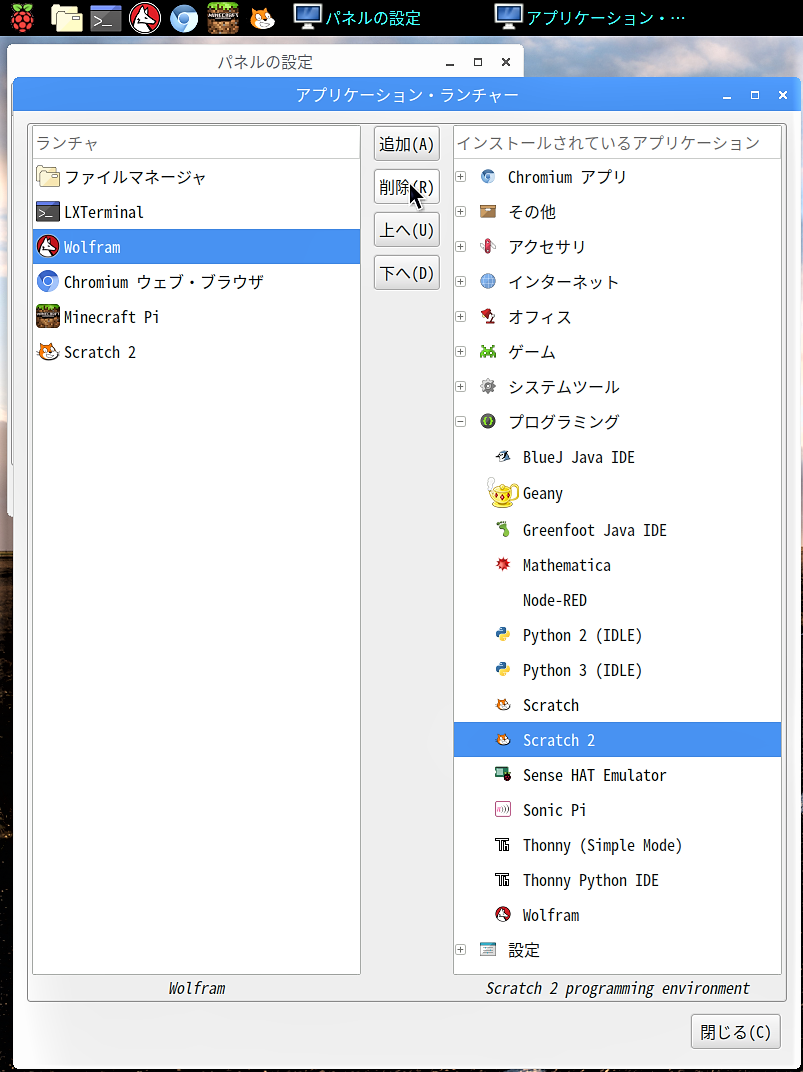Click the インターネット globe icon

pyautogui.click(x=487, y=282)
